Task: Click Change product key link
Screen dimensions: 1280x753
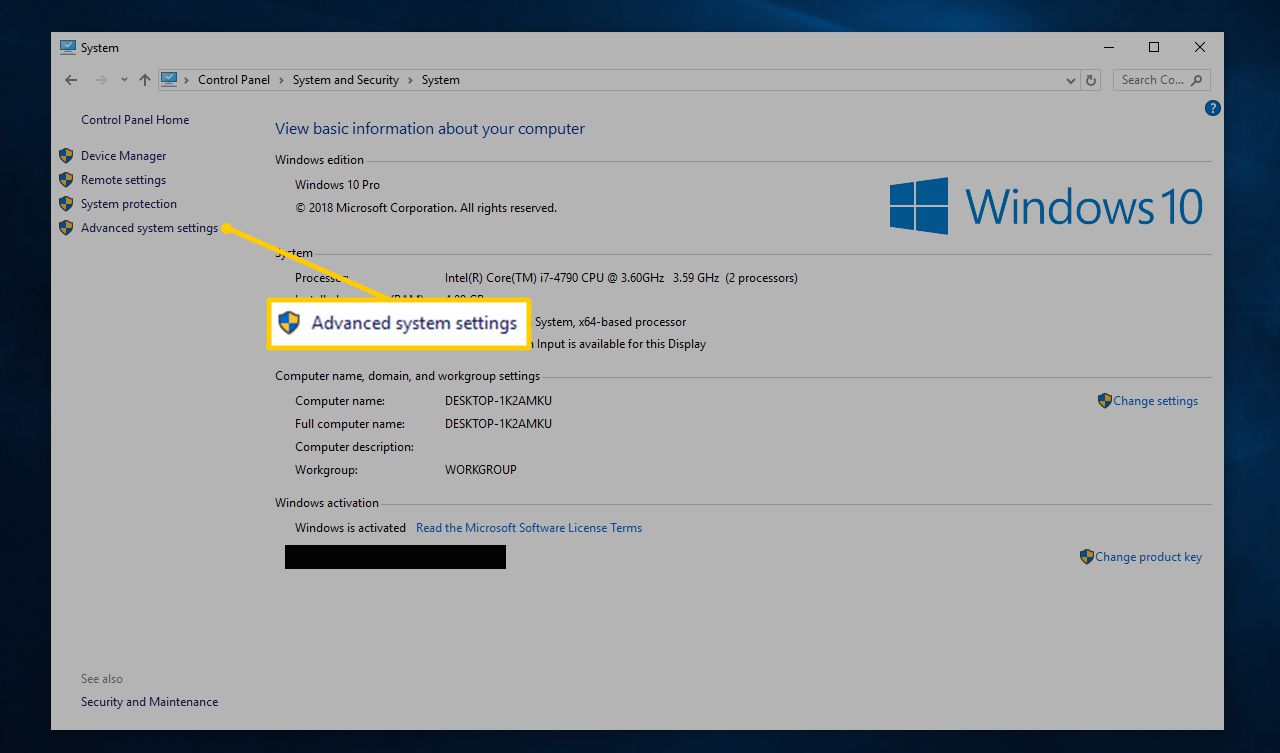Action: click(x=1149, y=557)
